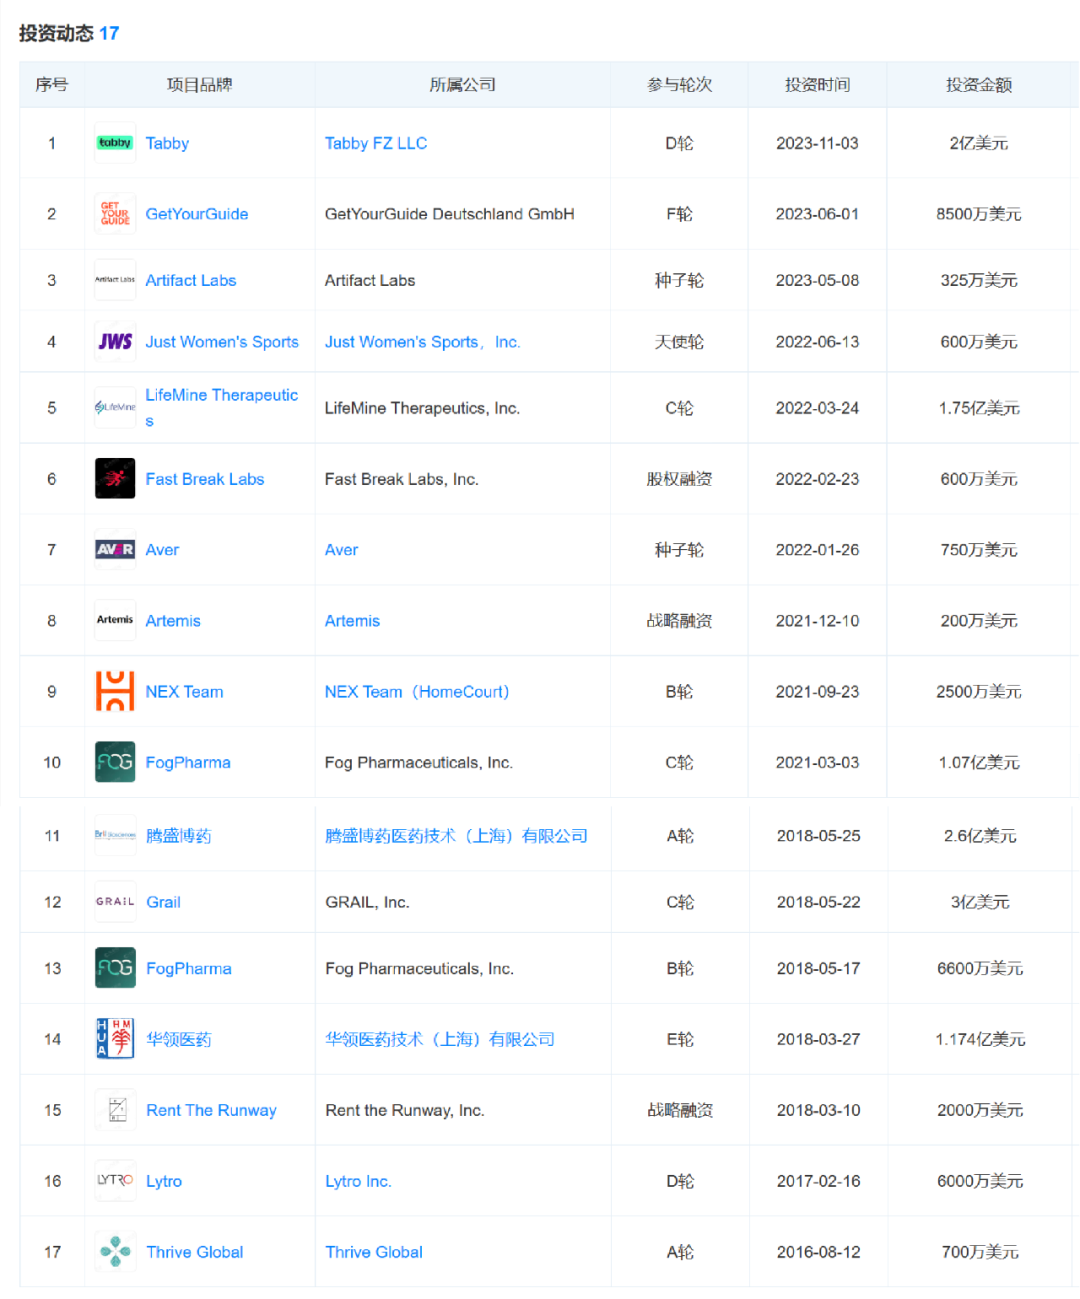Open the LifeMine Therapeutics brand link
This screenshot has height=1299, width=1080.
(x=221, y=396)
